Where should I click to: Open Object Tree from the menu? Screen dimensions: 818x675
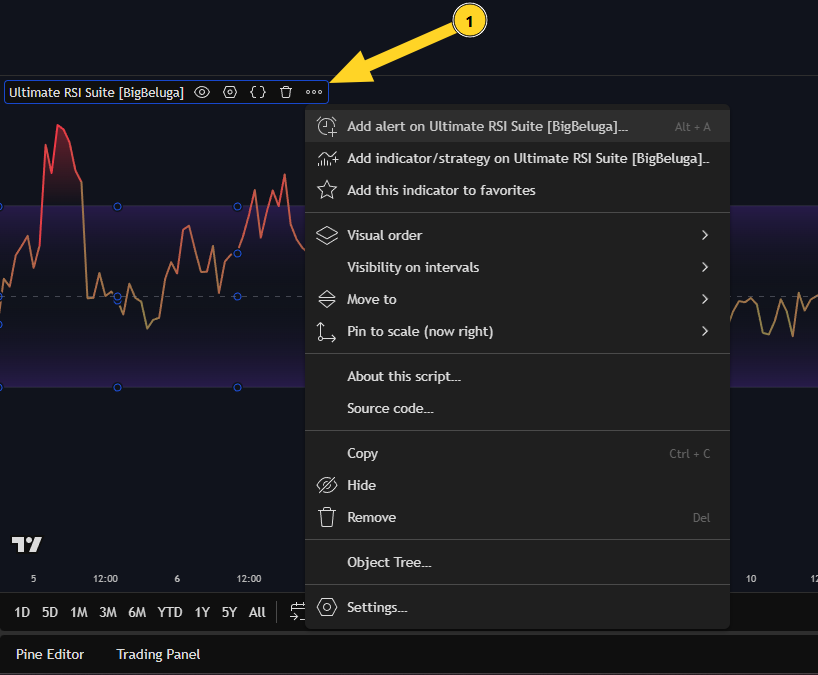pyautogui.click(x=389, y=562)
